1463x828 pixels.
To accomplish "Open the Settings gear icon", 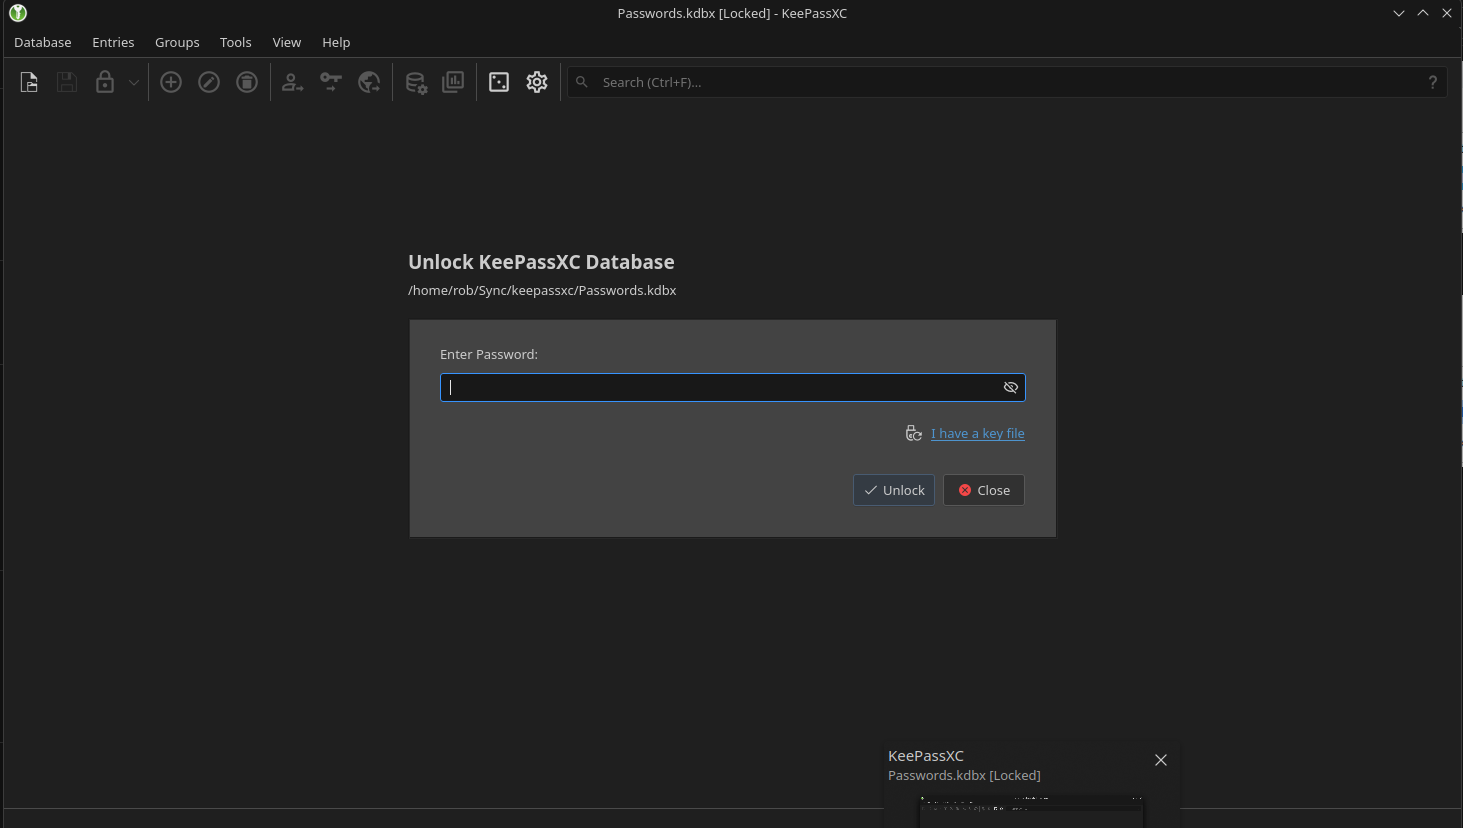I will coord(537,82).
